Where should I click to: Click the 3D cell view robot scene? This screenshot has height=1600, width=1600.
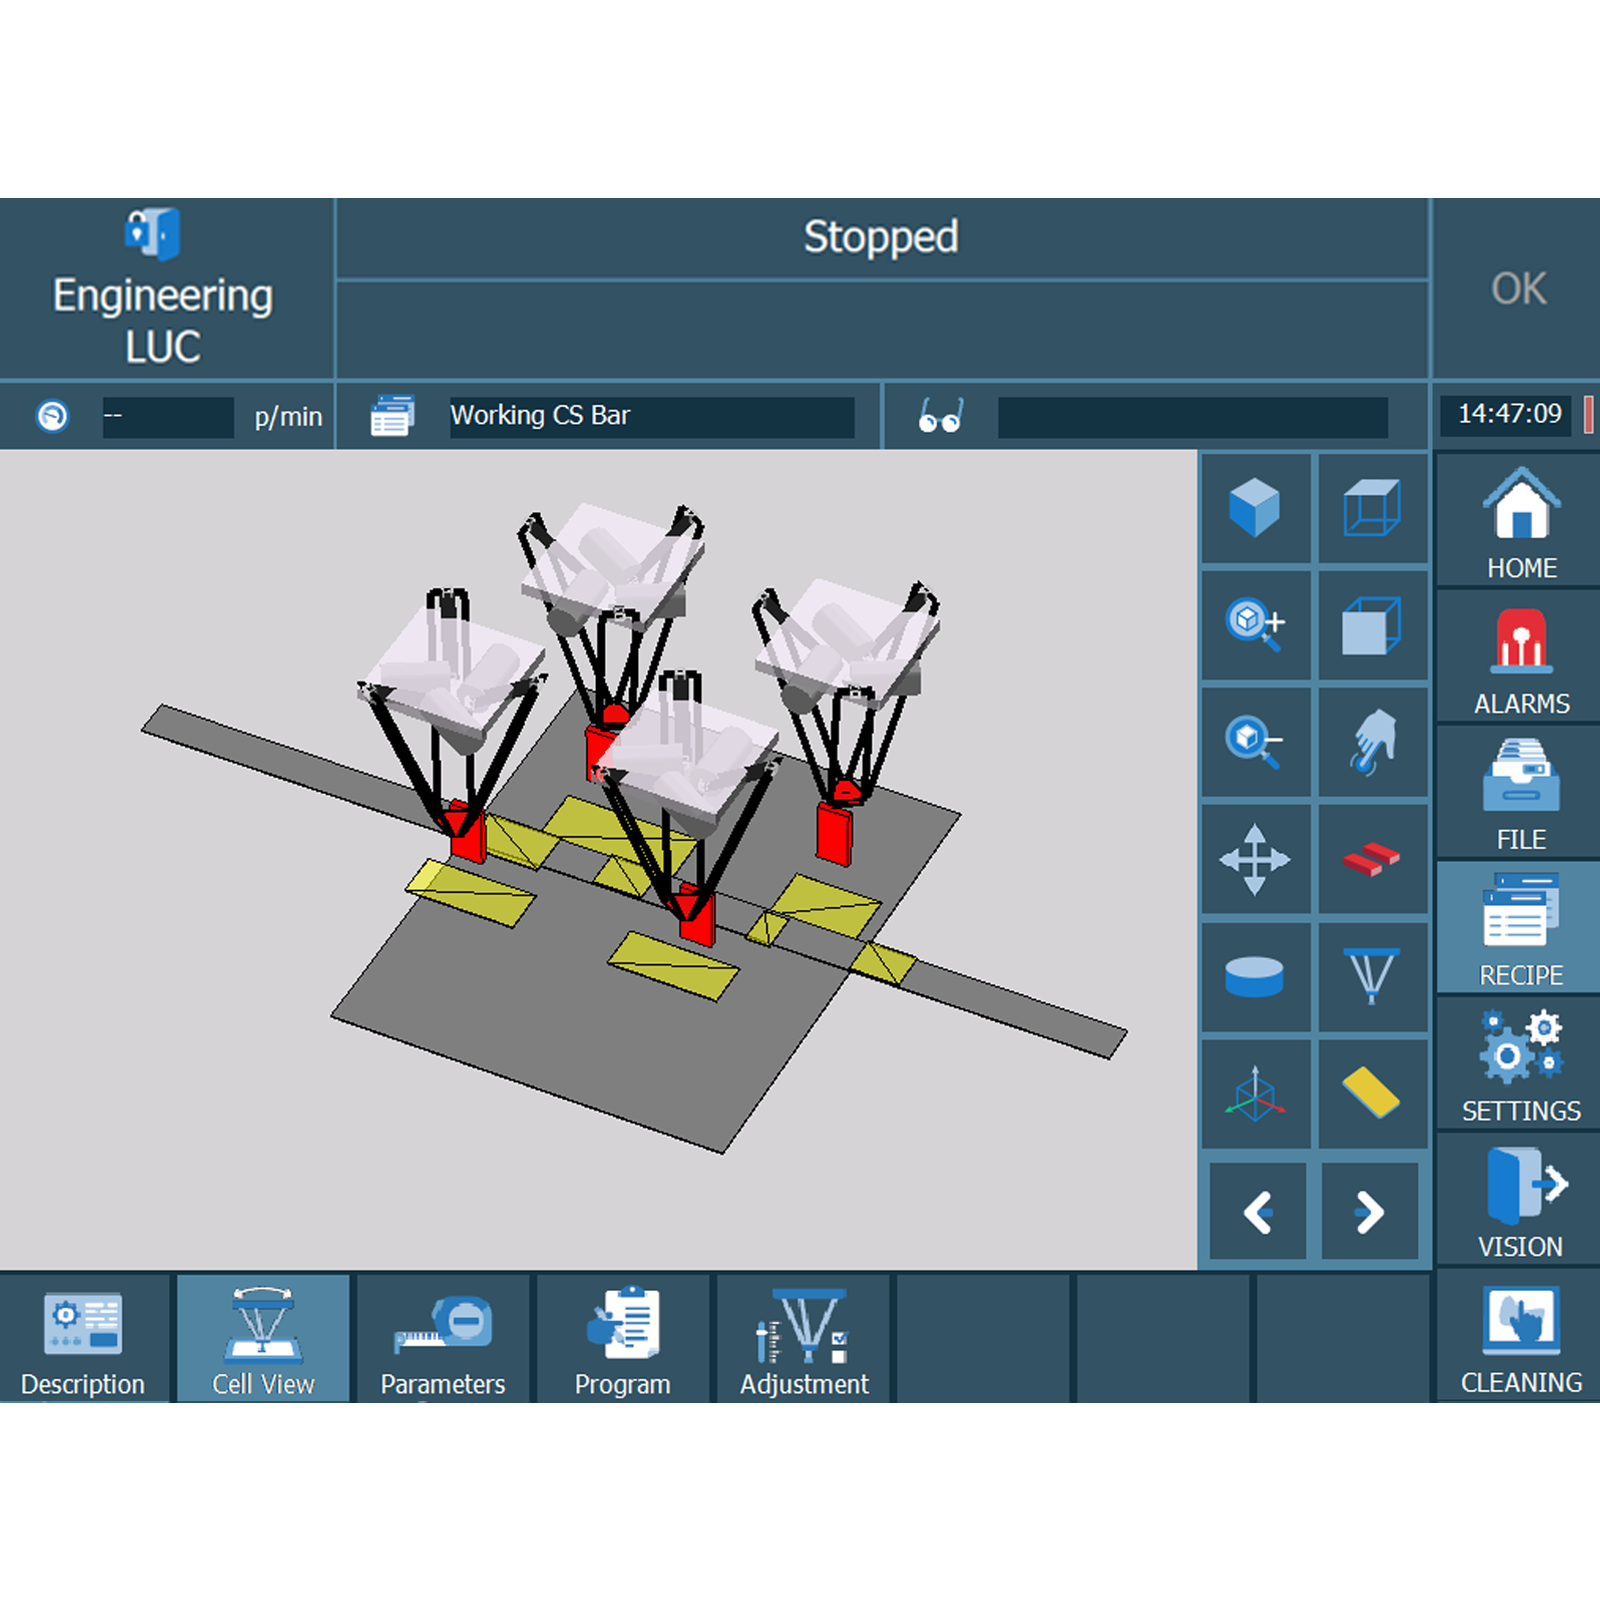[598, 860]
